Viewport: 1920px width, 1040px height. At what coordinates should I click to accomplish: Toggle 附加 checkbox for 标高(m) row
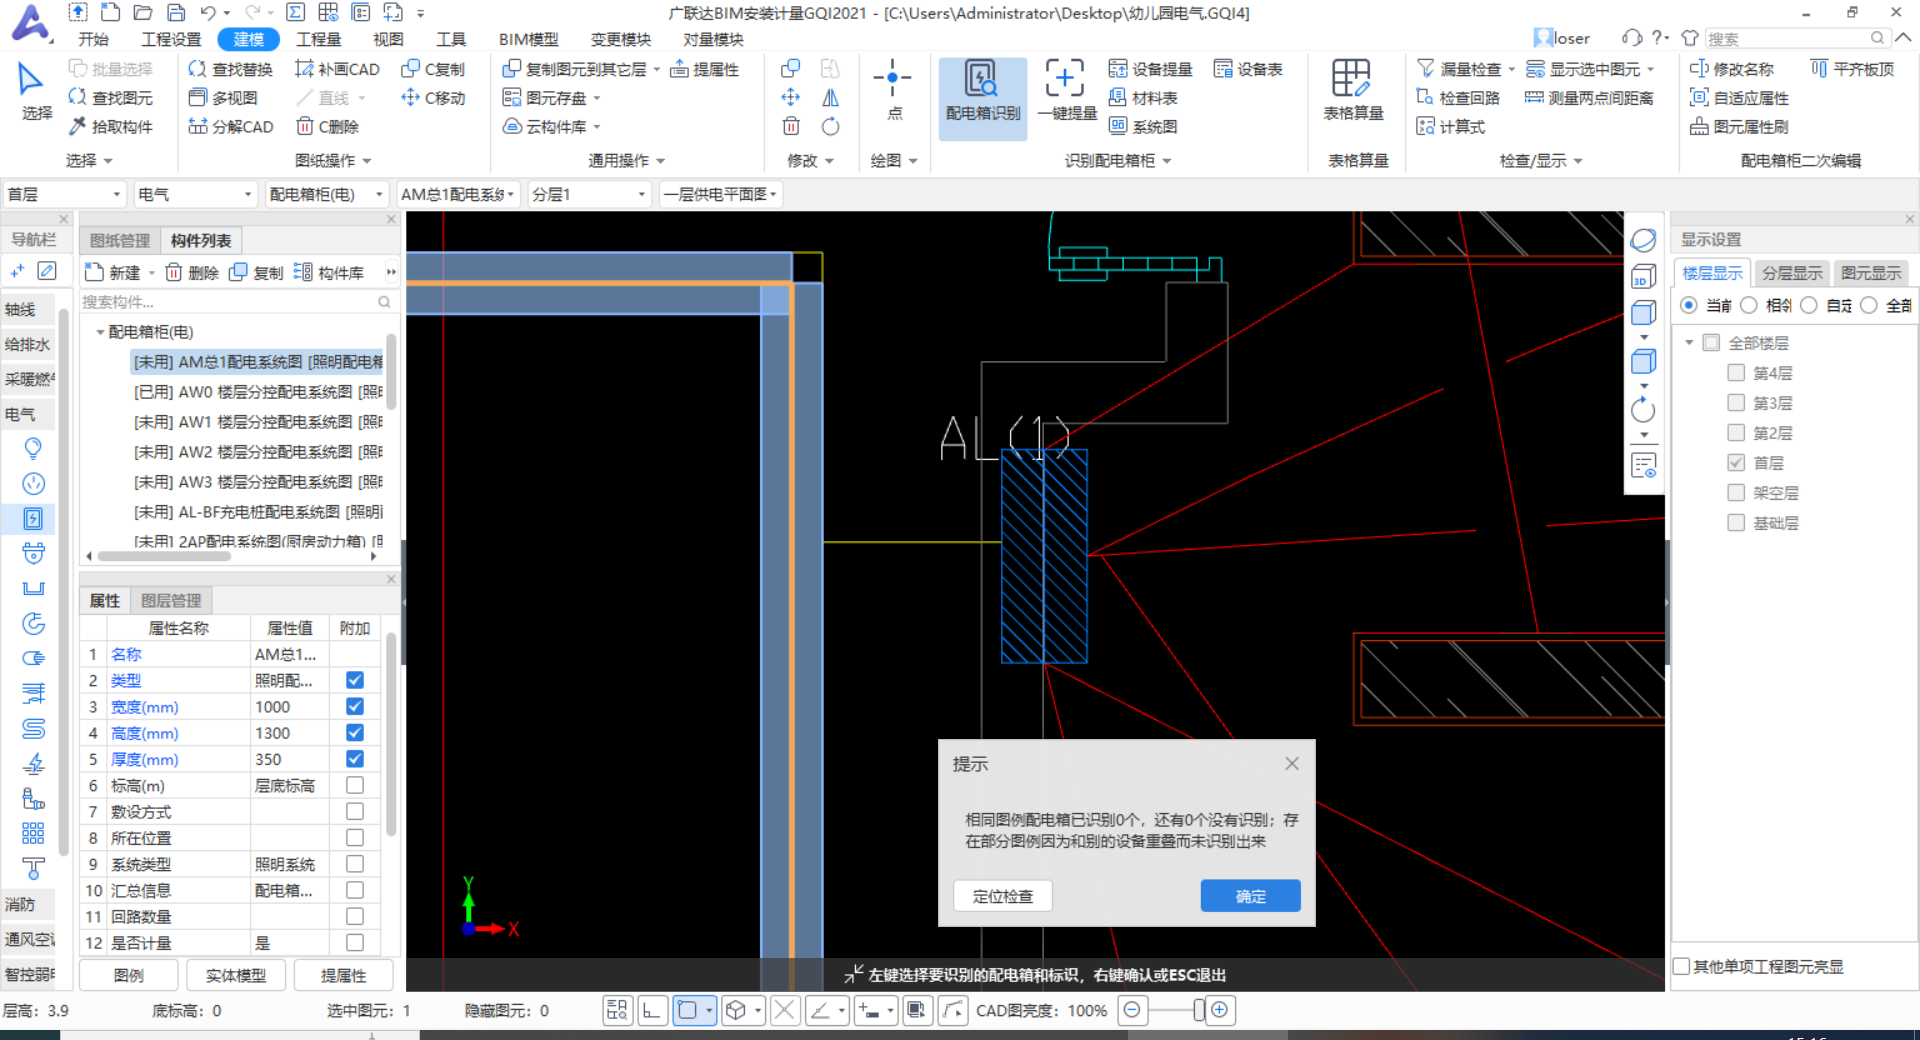(354, 785)
